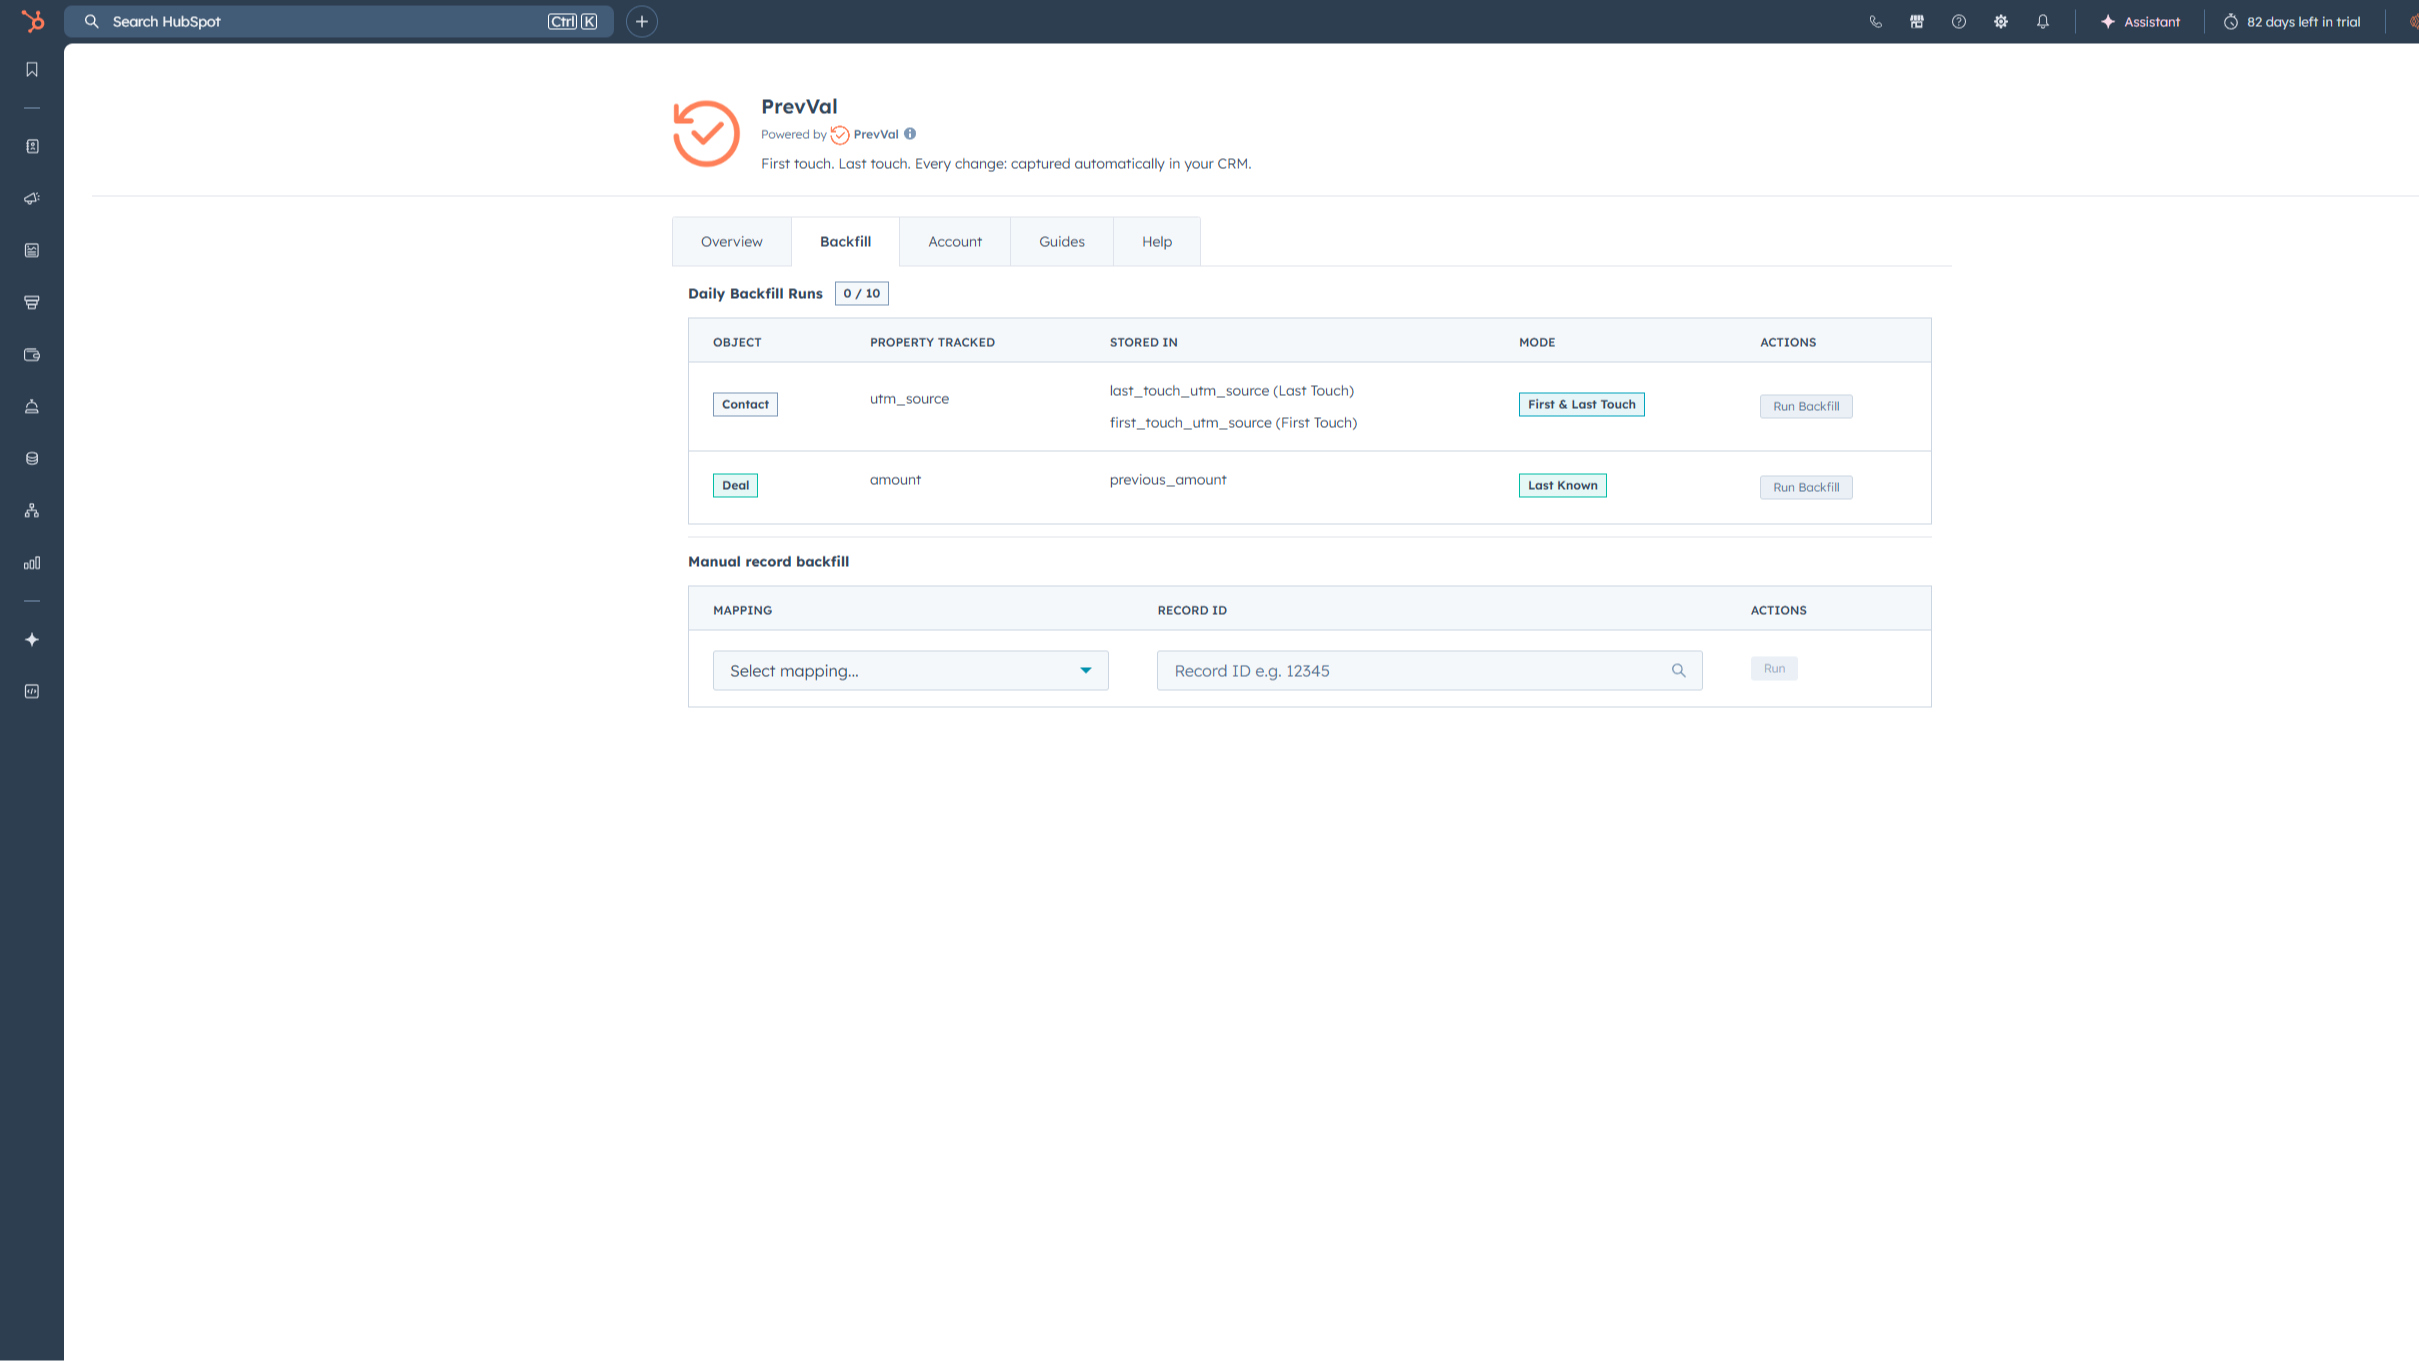Open the Assistant button
This screenshot has width=2419, height=1361.
coord(2140,21)
